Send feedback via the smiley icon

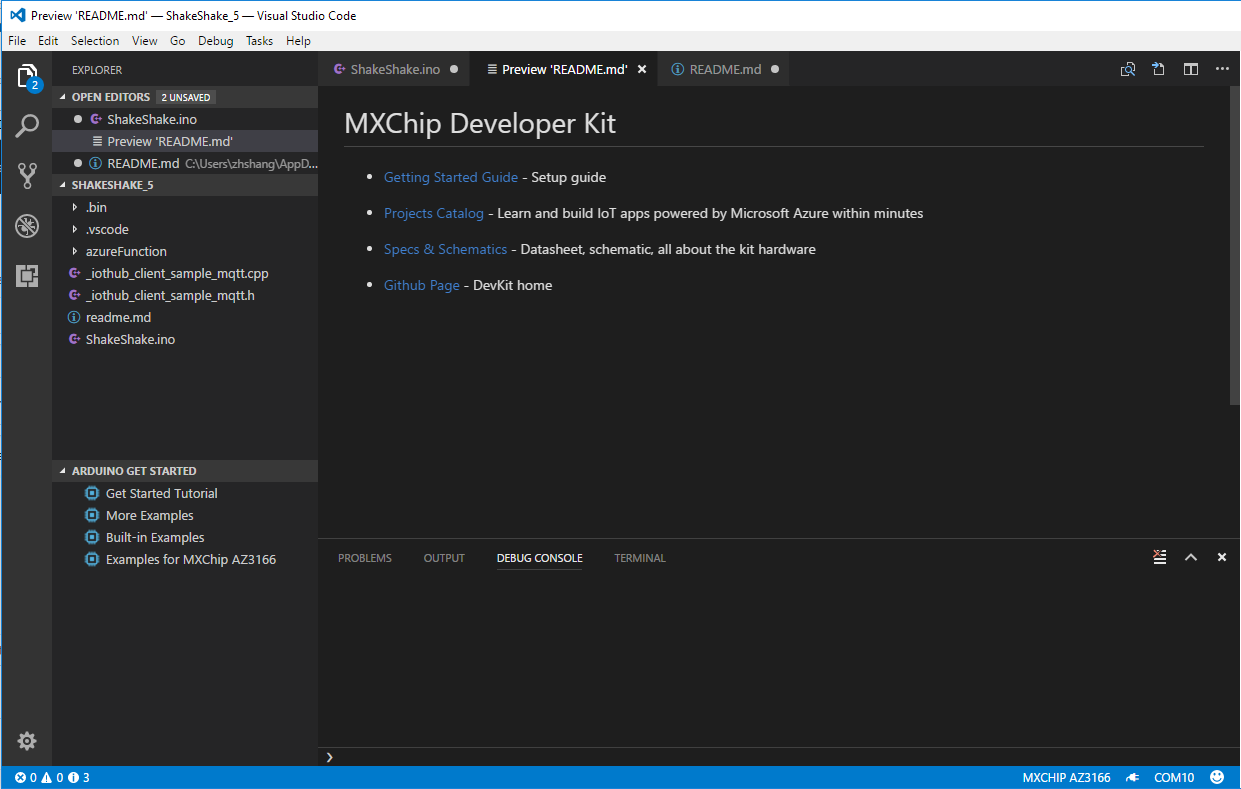point(1218,777)
